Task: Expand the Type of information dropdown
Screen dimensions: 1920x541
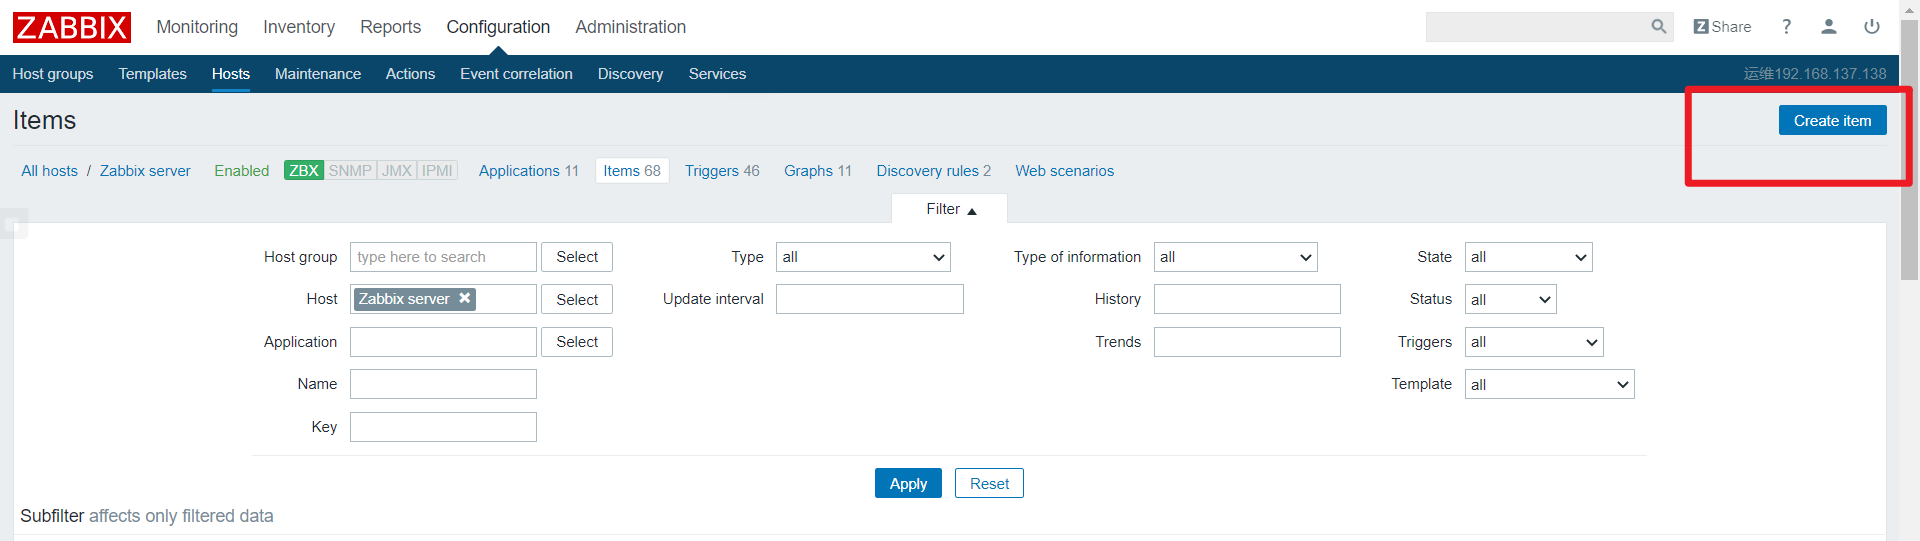Action: (x=1235, y=257)
